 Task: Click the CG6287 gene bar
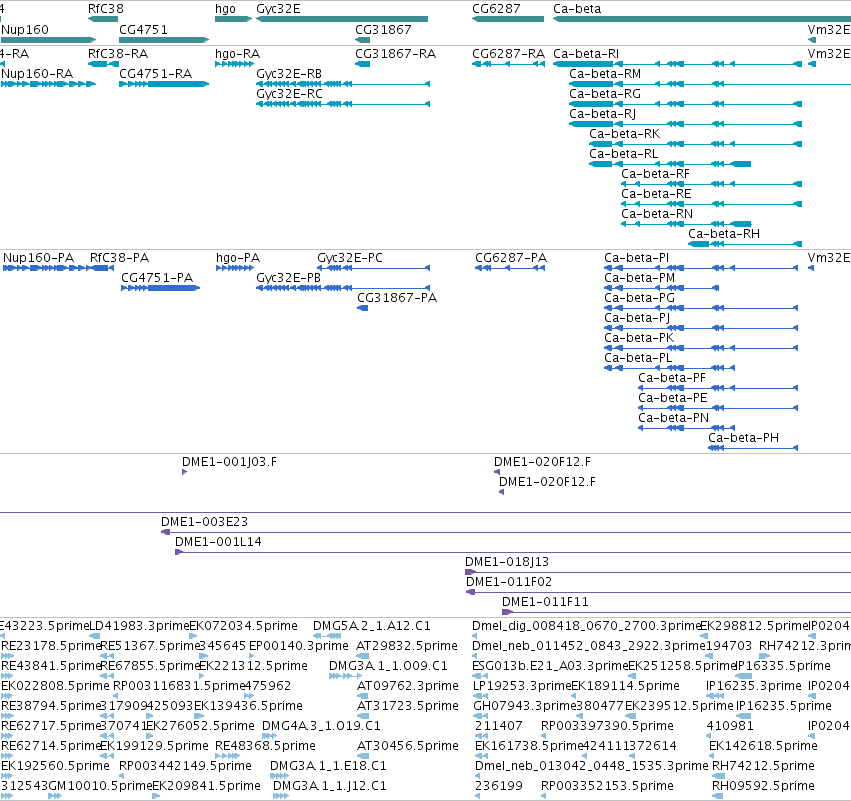point(508,19)
